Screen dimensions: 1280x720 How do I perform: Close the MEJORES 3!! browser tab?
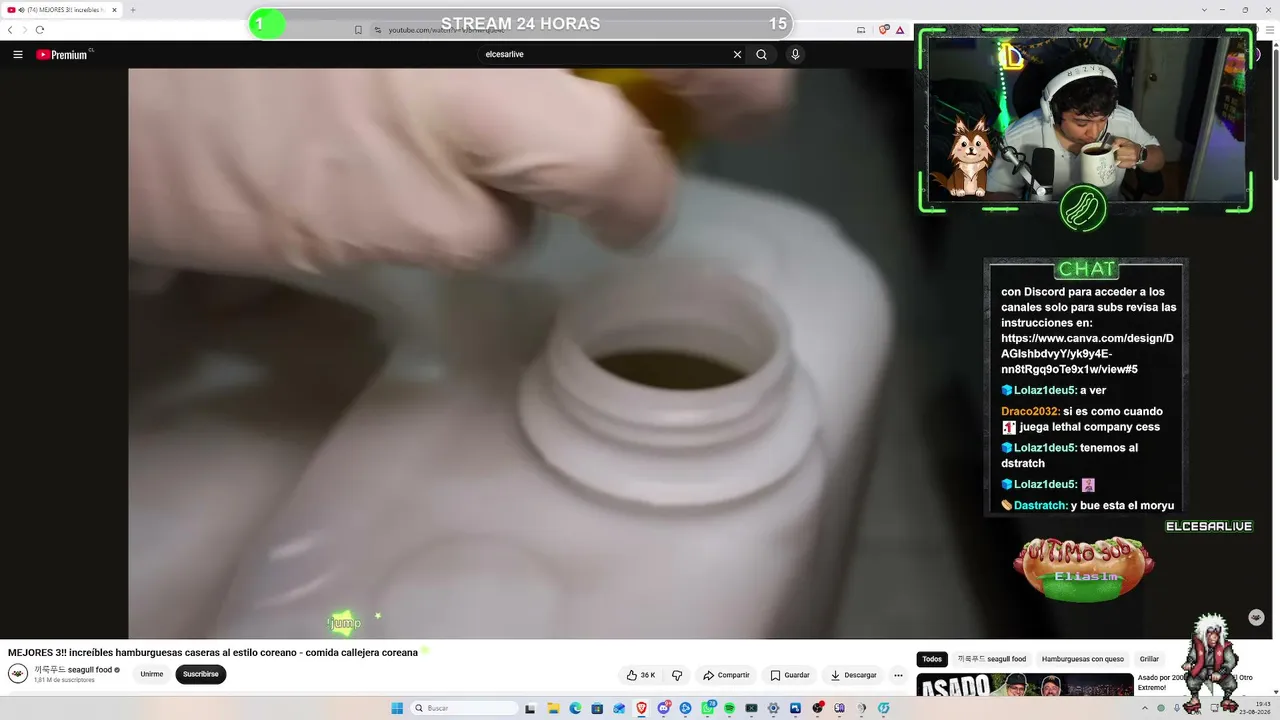[x=114, y=10]
